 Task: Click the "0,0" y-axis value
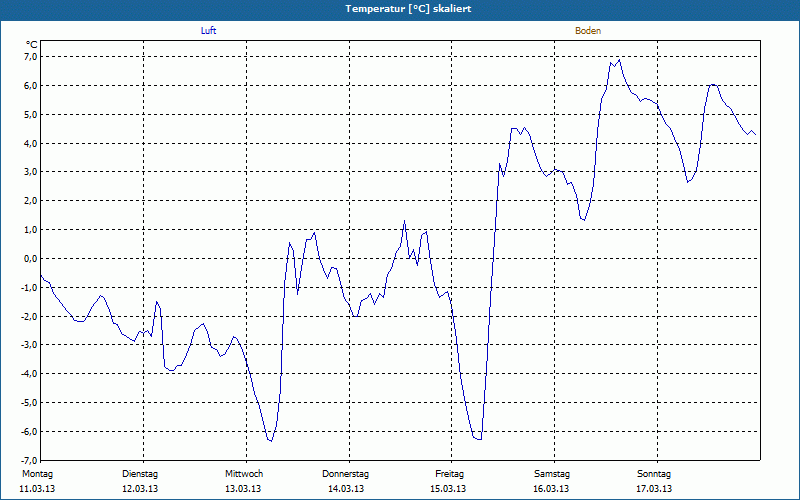[x=31, y=259]
